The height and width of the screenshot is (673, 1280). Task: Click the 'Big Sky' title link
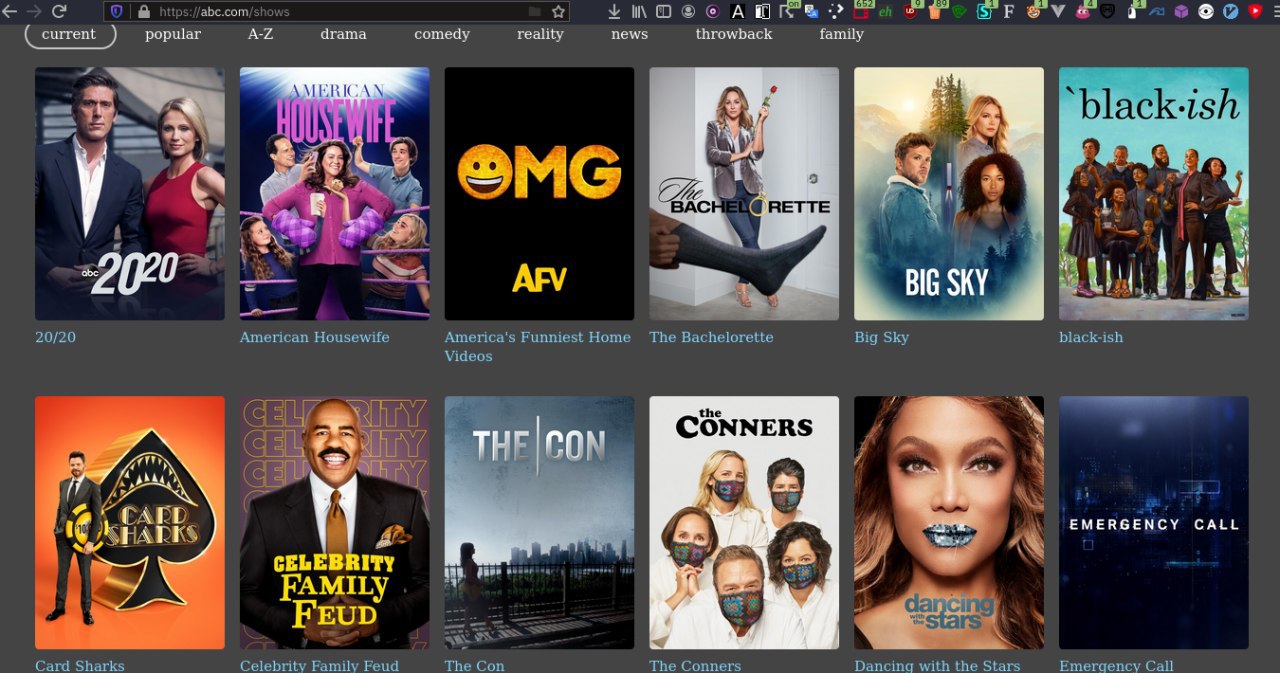882,338
